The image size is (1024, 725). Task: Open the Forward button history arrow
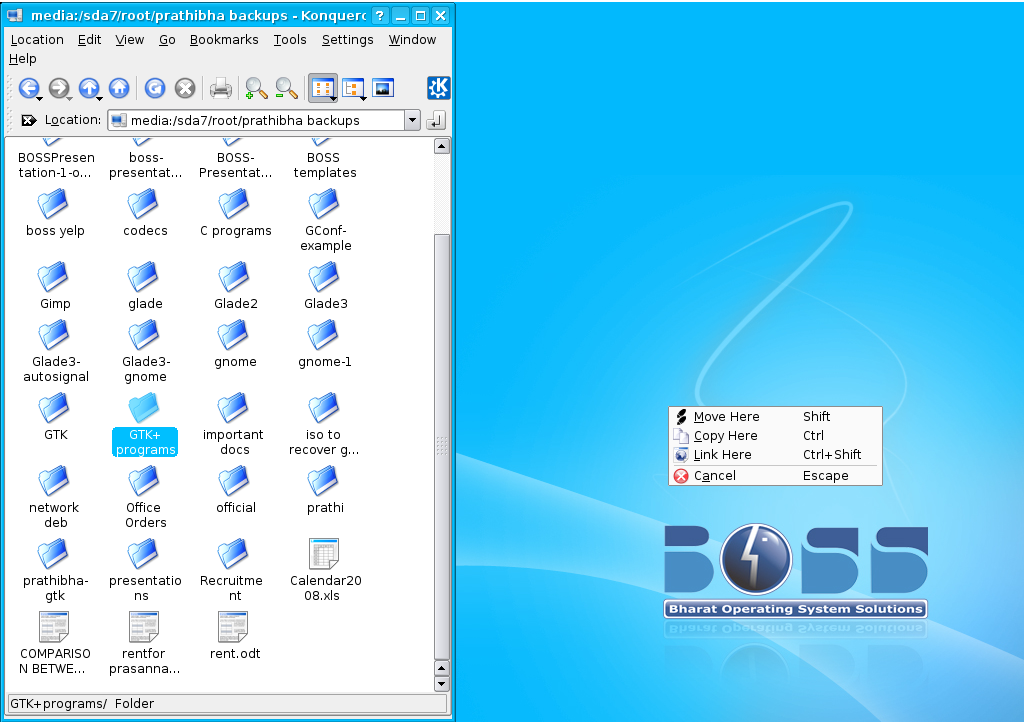point(69,99)
